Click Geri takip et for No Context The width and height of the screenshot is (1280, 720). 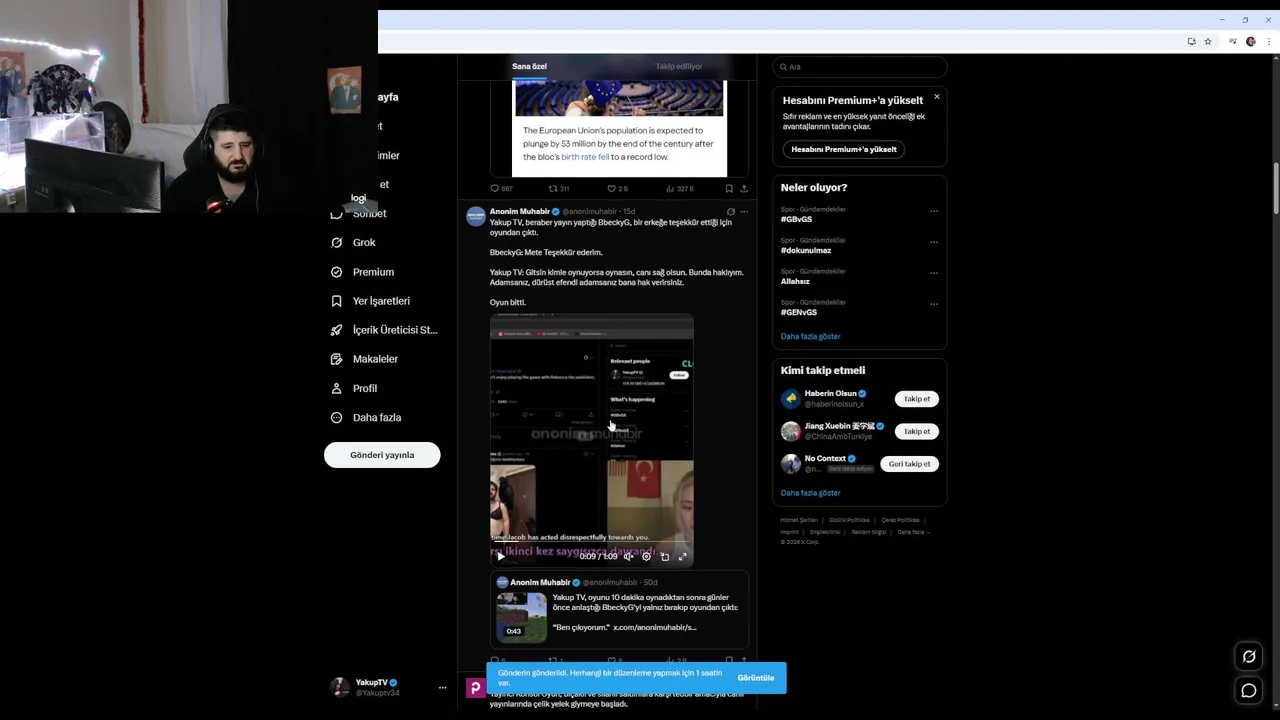909,464
